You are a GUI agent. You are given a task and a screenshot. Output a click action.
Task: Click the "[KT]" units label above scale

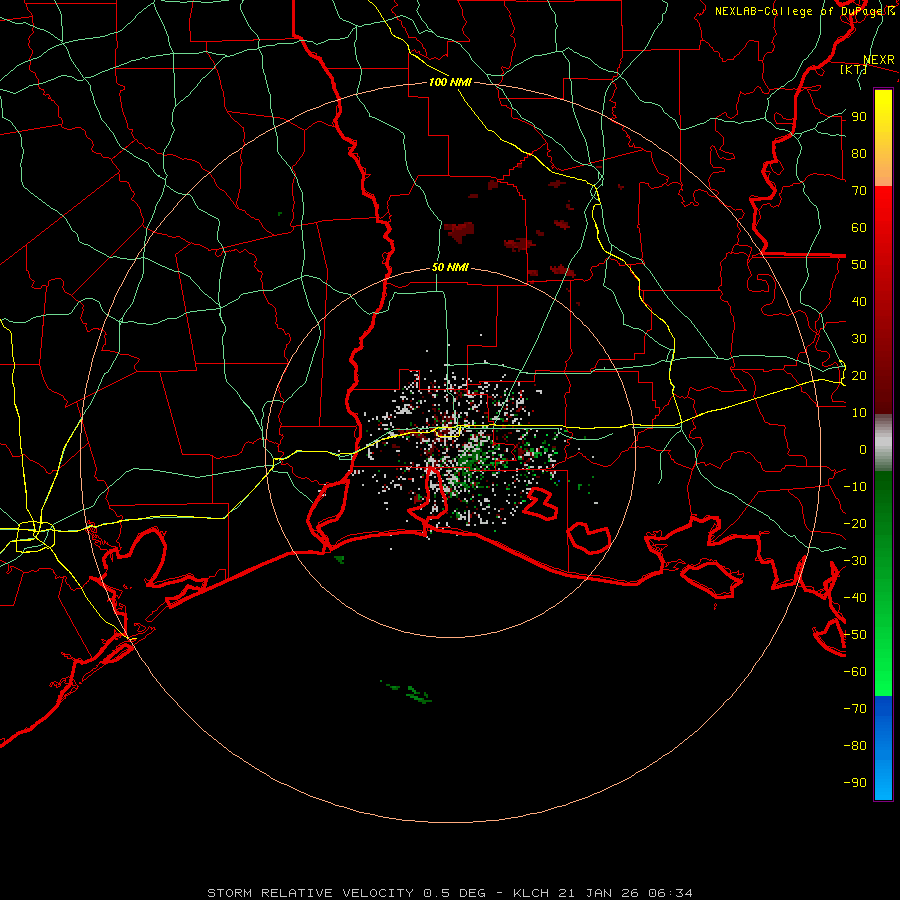coord(853,69)
